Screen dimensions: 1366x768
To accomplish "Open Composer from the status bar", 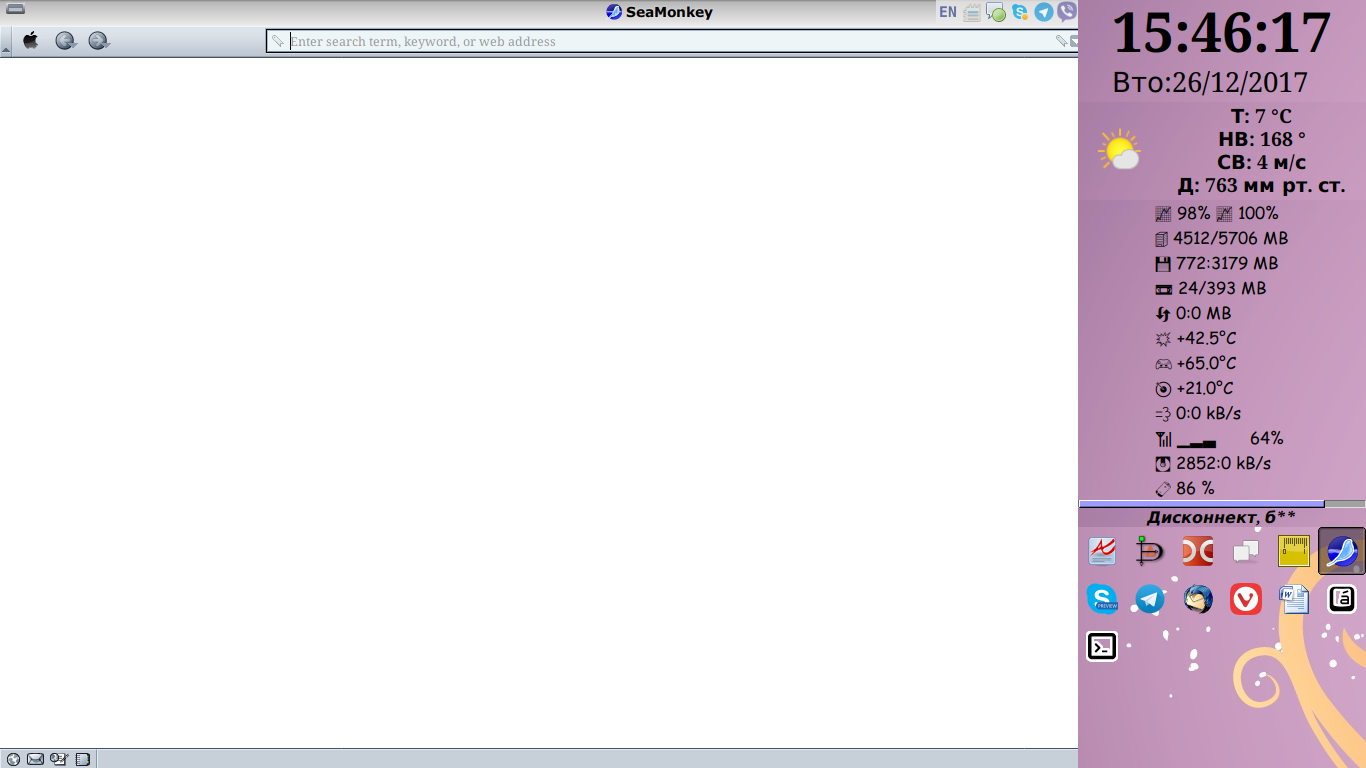I will pyautogui.click(x=59, y=759).
